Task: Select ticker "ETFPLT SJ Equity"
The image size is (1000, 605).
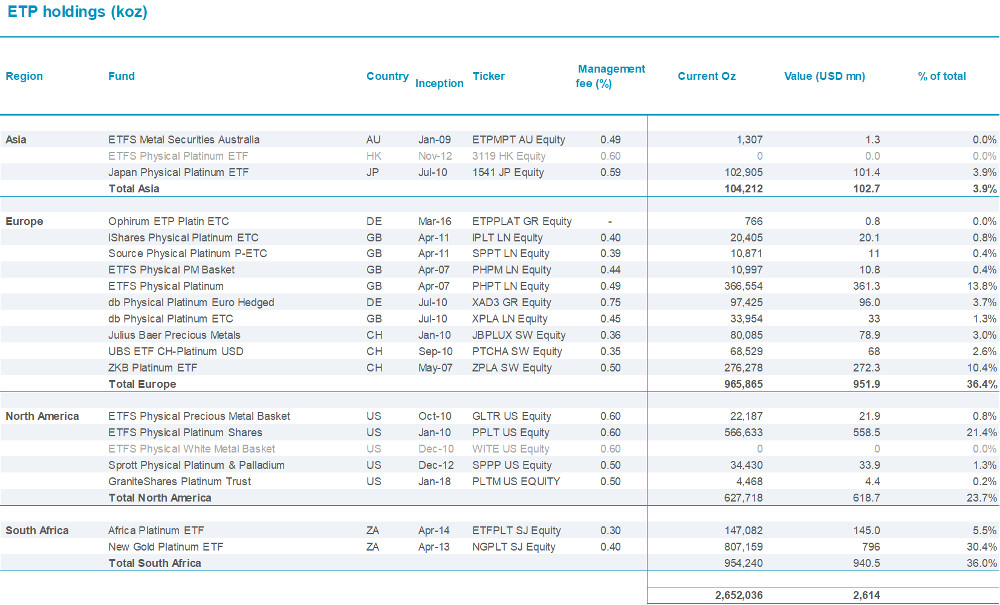Action: tap(517, 531)
